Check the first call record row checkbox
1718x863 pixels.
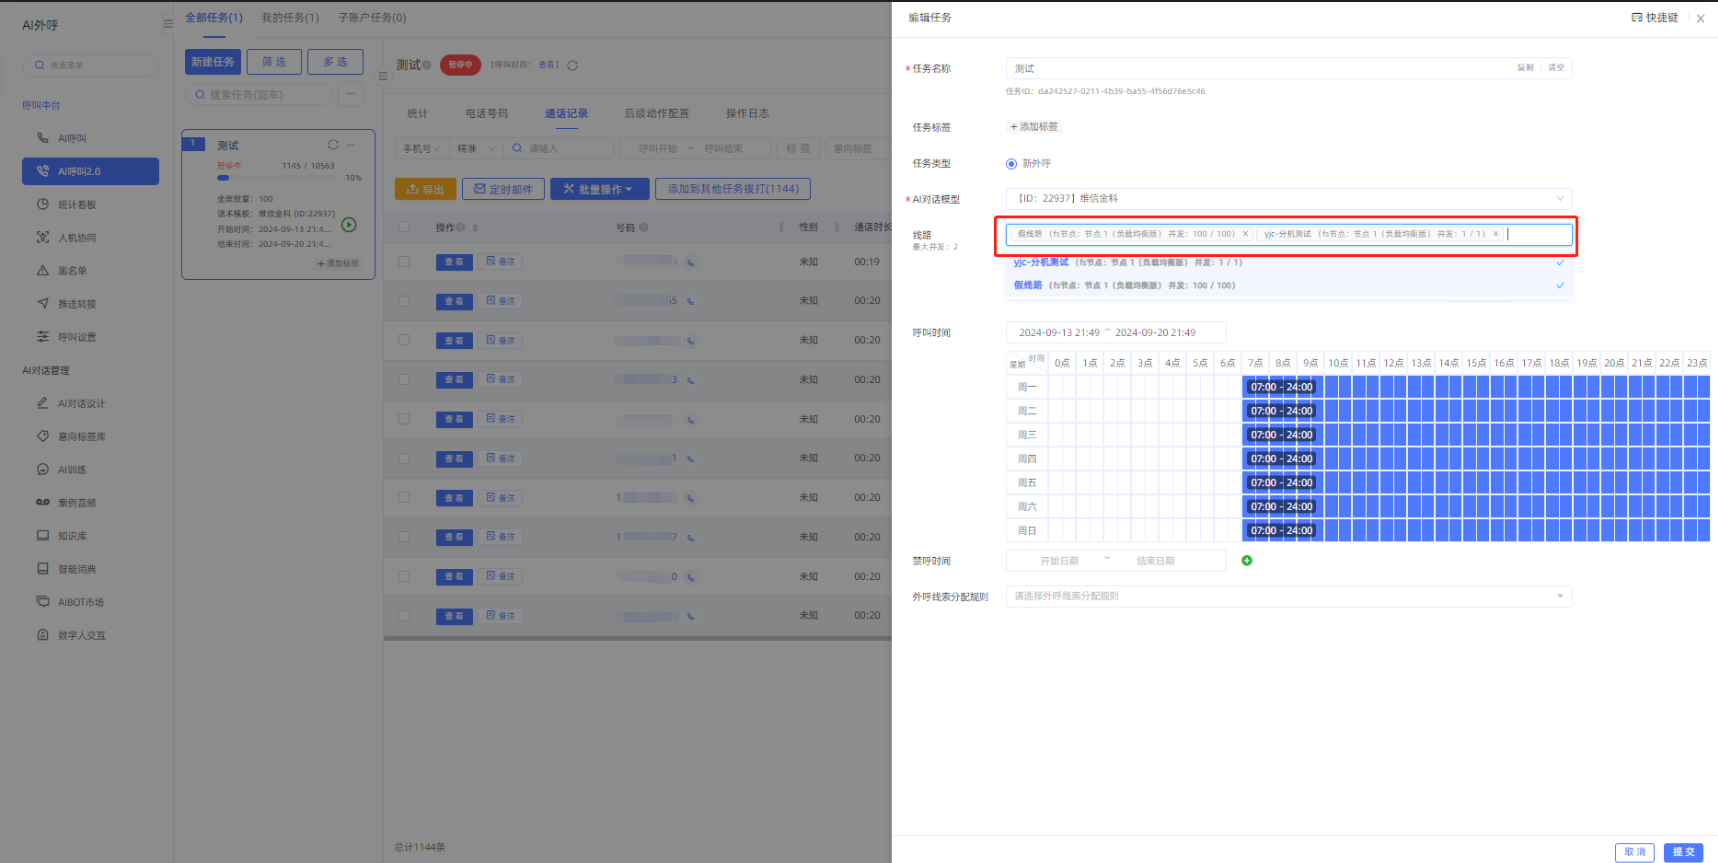[x=404, y=262]
